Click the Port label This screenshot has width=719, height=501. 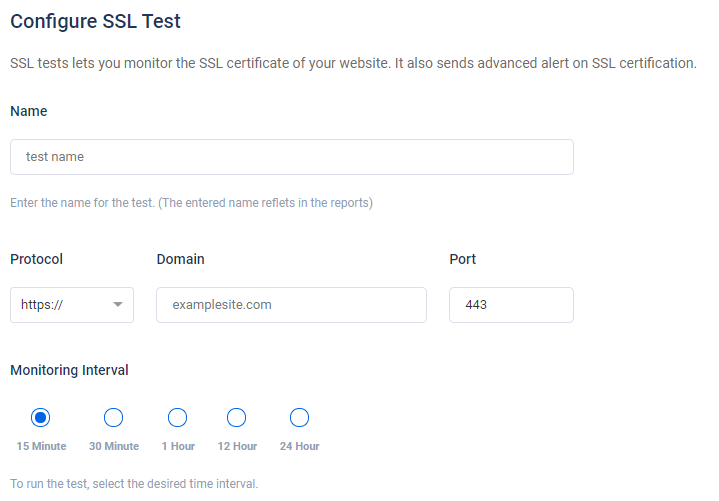coord(462,259)
